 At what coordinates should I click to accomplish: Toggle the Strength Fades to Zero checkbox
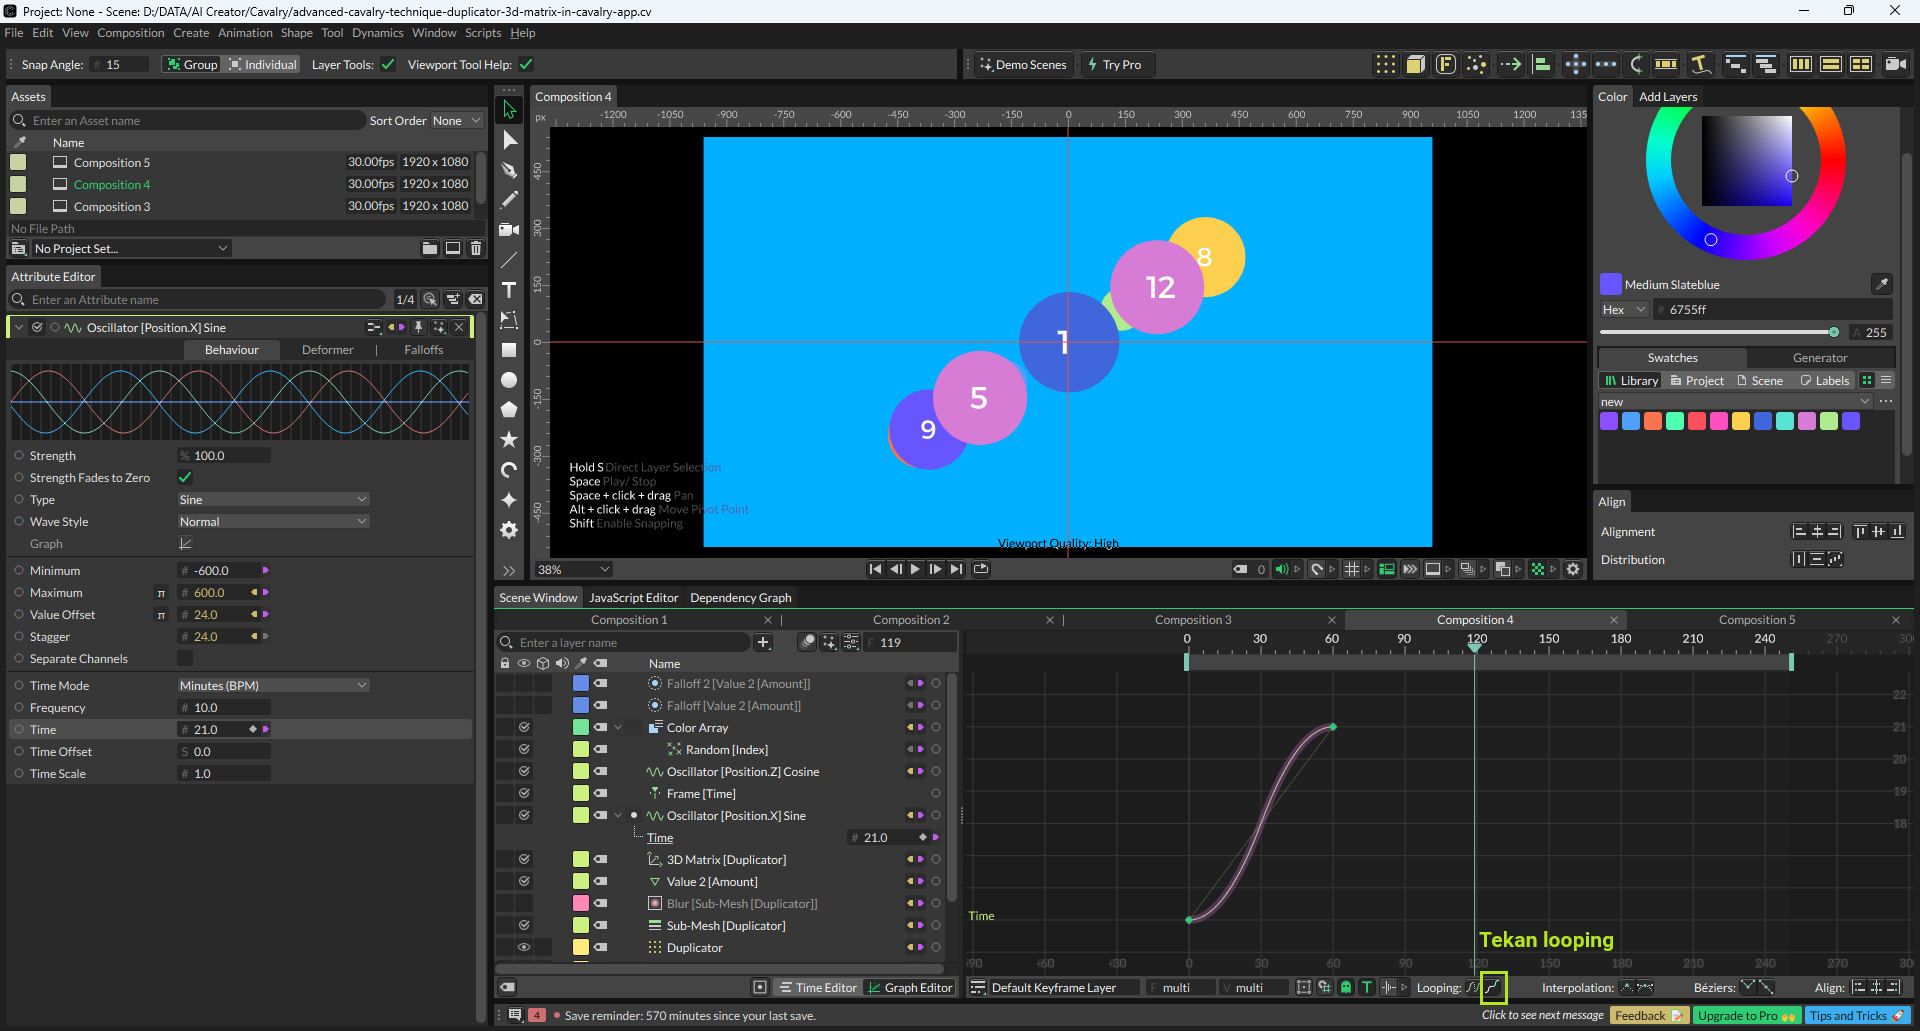[x=185, y=478]
